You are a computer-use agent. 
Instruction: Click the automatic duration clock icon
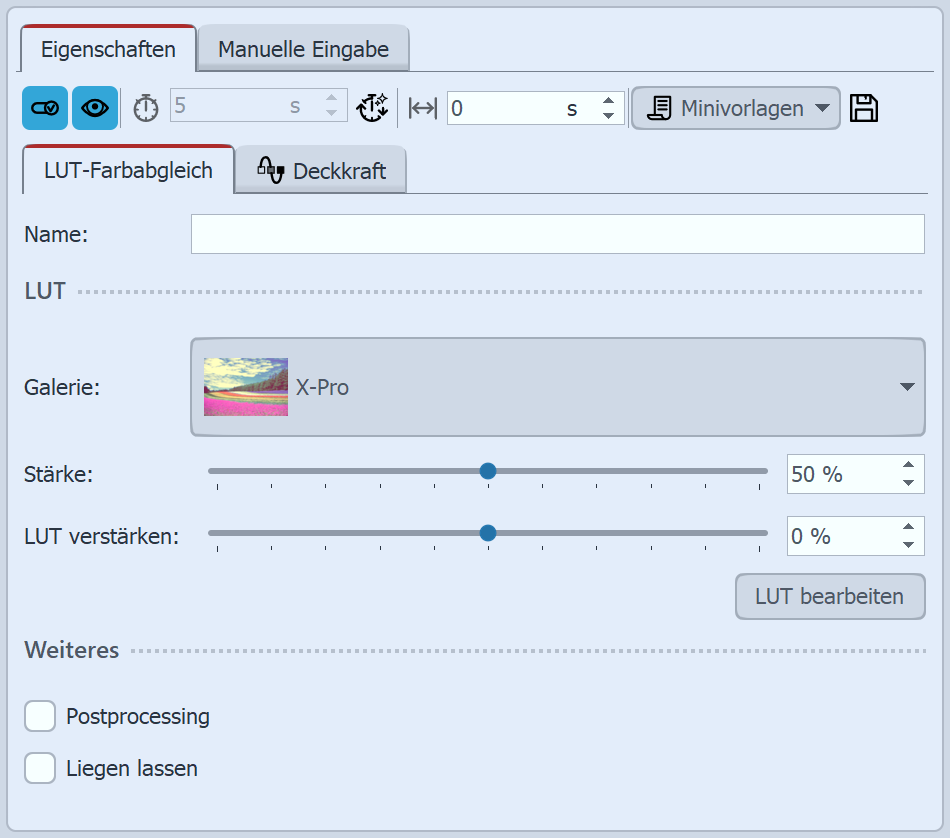pos(373,108)
